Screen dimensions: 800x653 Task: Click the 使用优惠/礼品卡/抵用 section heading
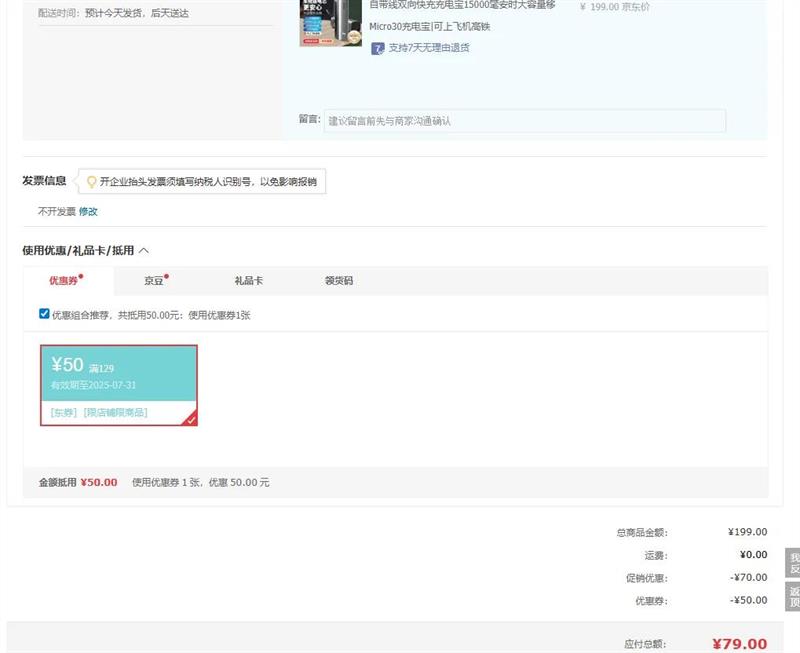coord(78,250)
